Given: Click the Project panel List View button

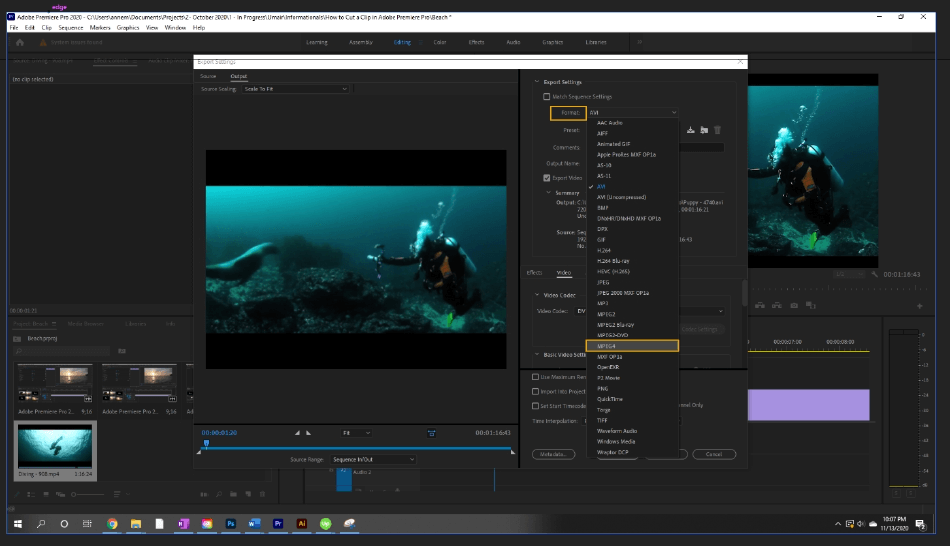Looking at the screenshot, I should pyautogui.click(x=30, y=494).
